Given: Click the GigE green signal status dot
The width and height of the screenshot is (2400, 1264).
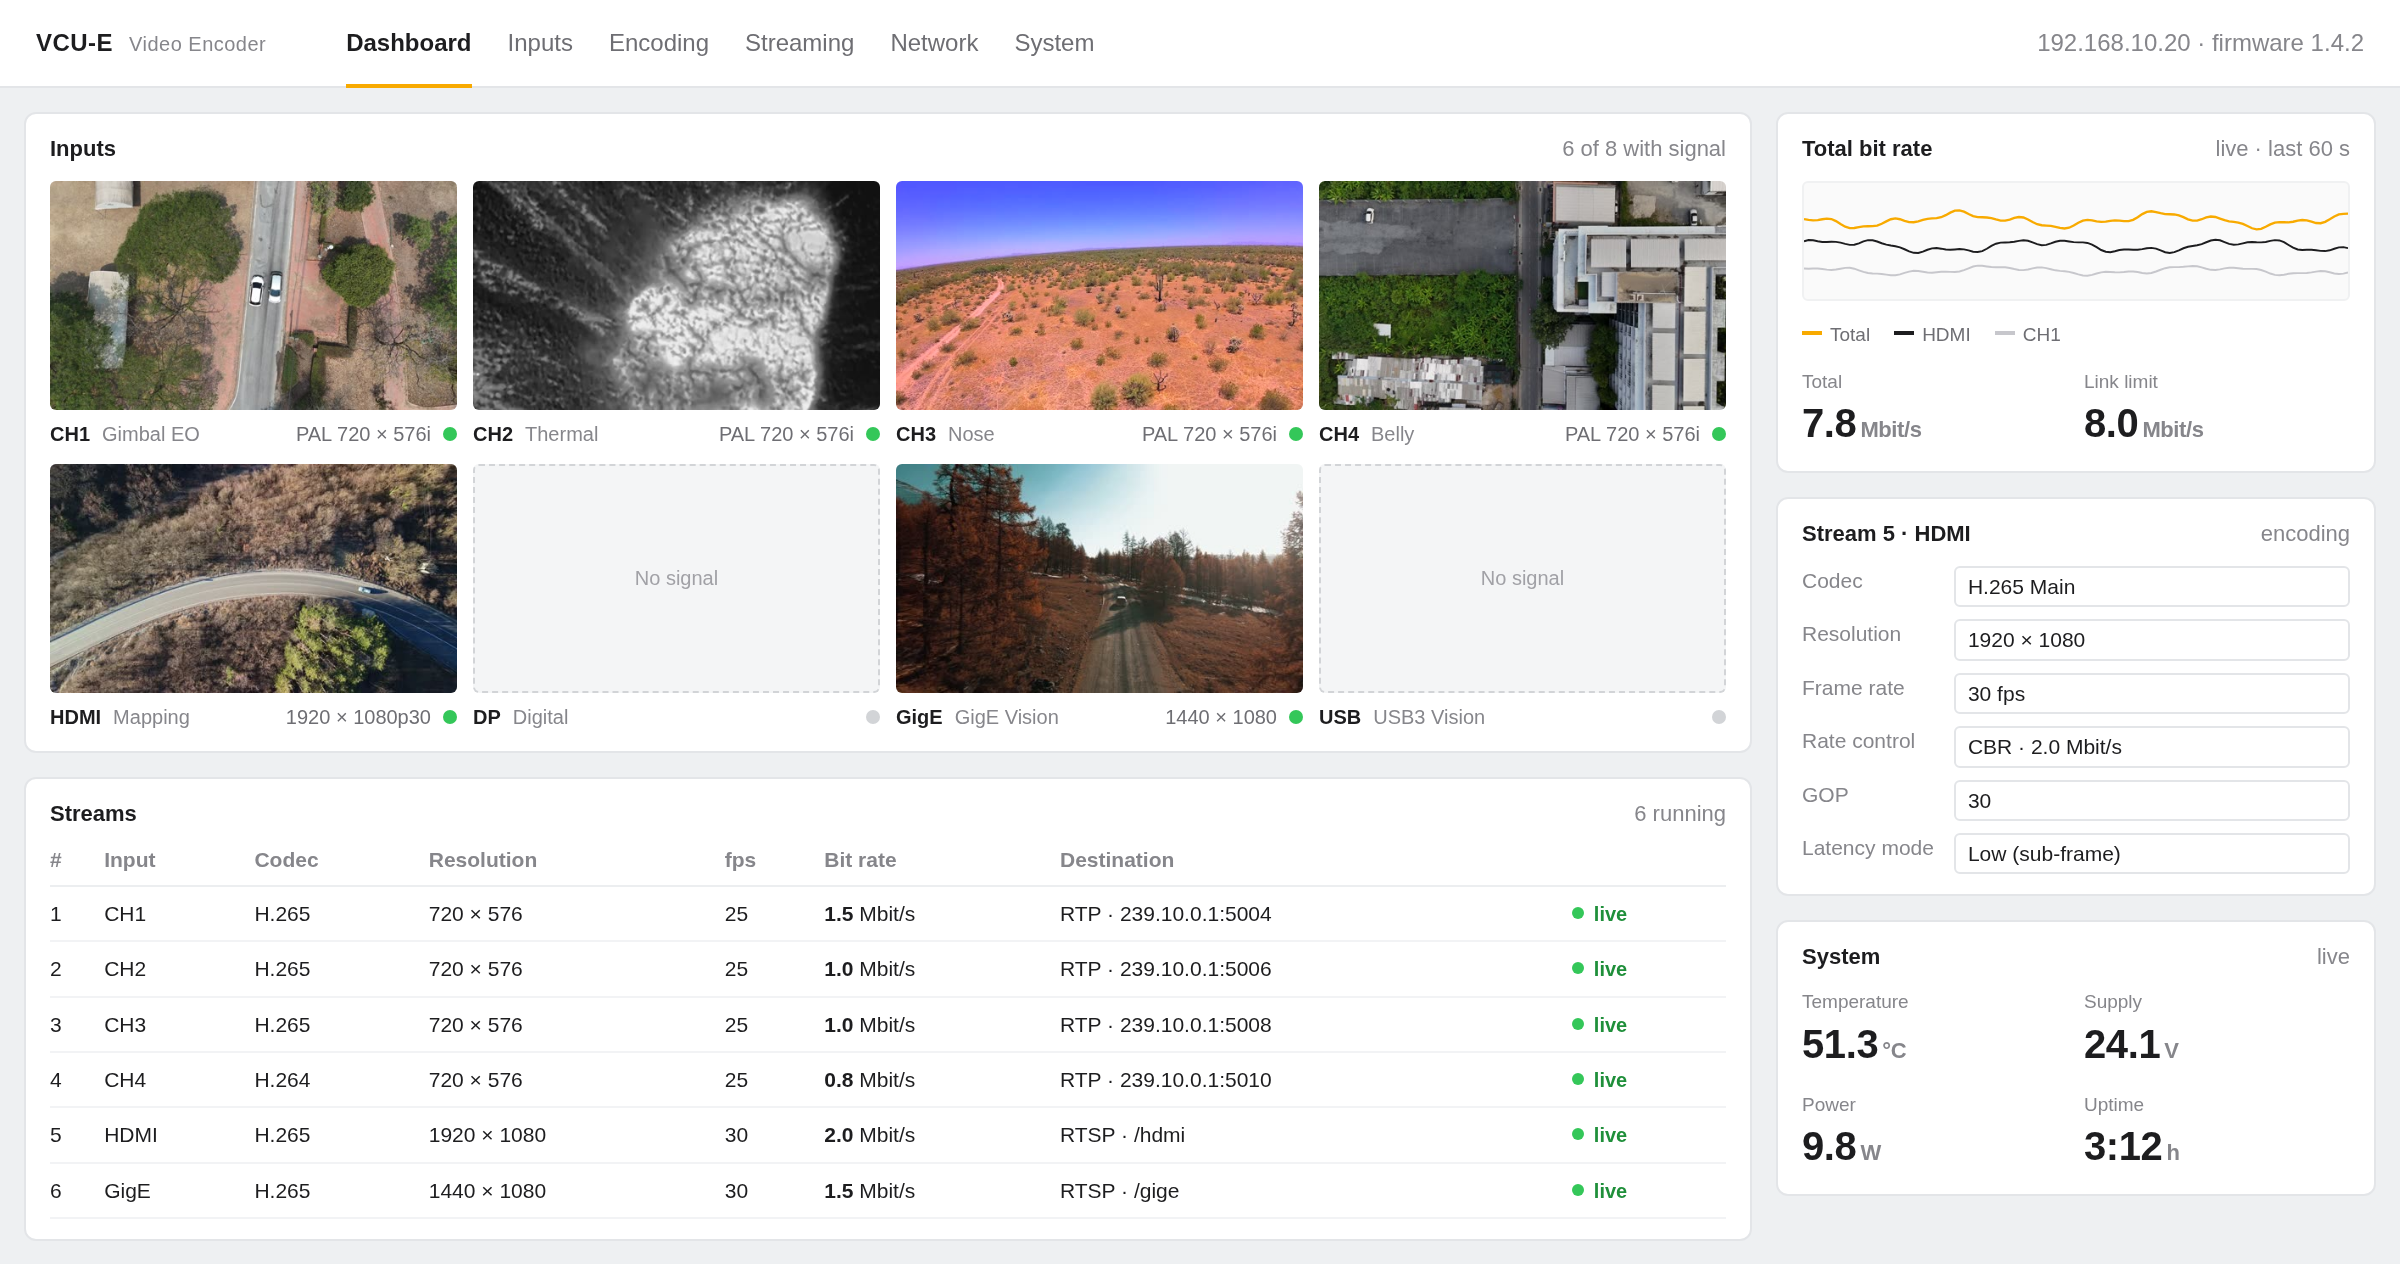Looking at the screenshot, I should pyautogui.click(x=1296, y=717).
